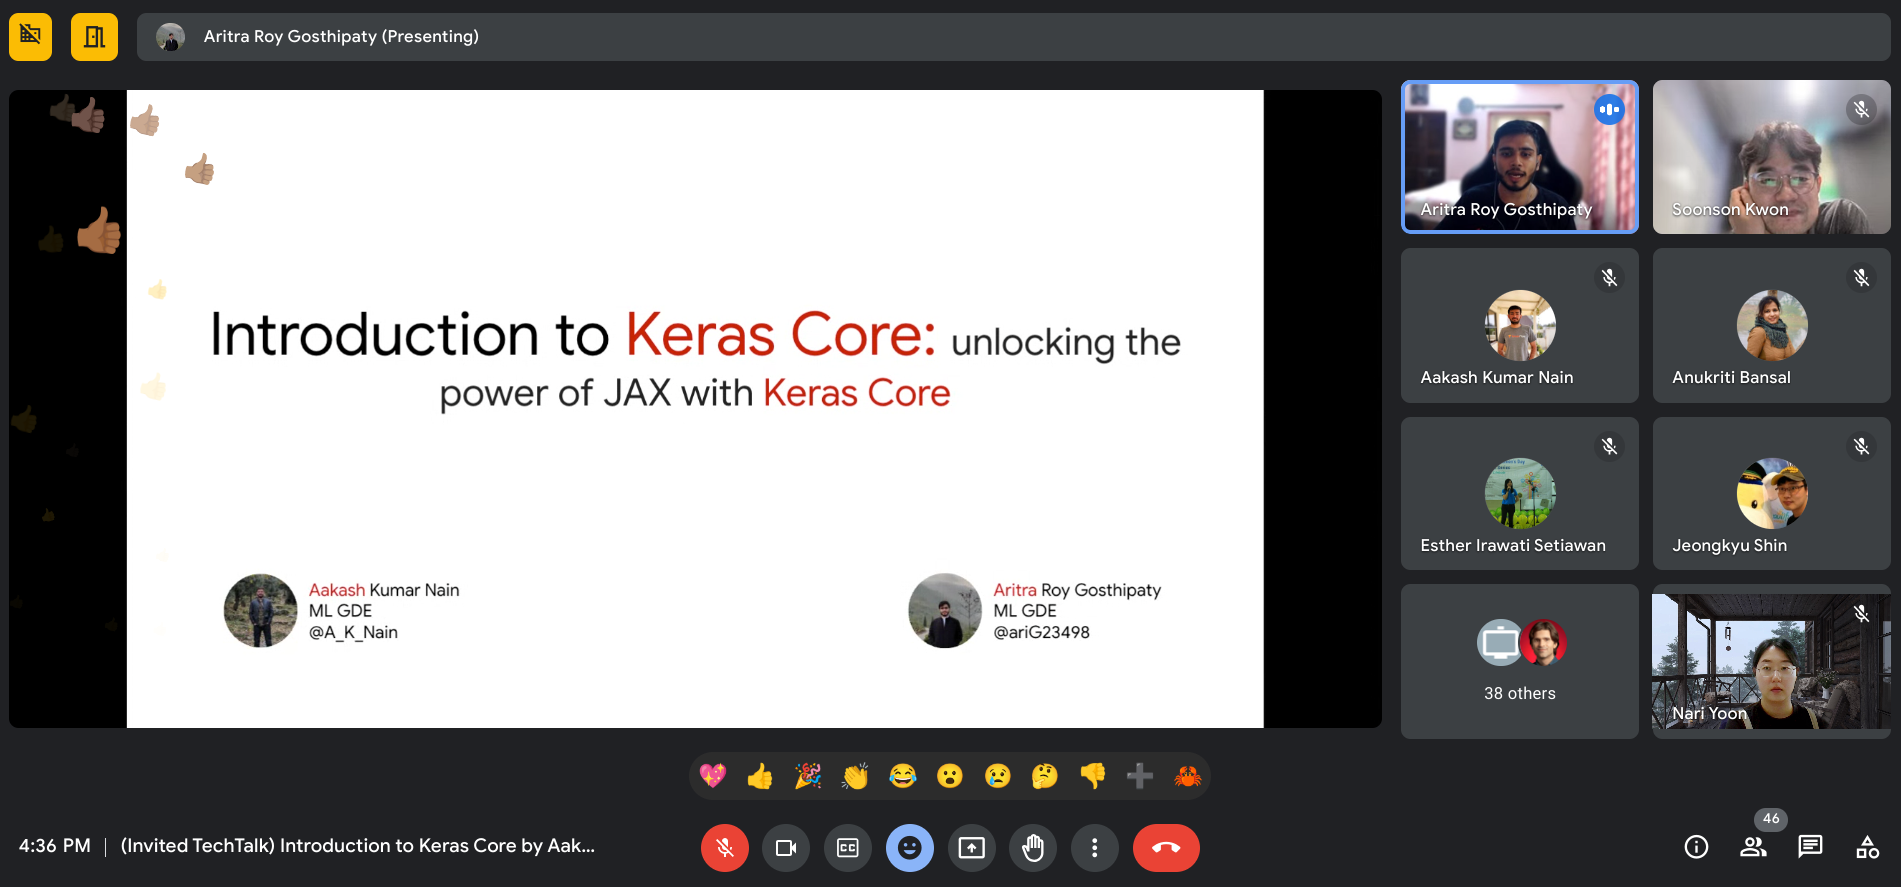Click muted mic icon on Aakash Kumar Nain tile
The image size is (1901, 887).
pyautogui.click(x=1609, y=277)
